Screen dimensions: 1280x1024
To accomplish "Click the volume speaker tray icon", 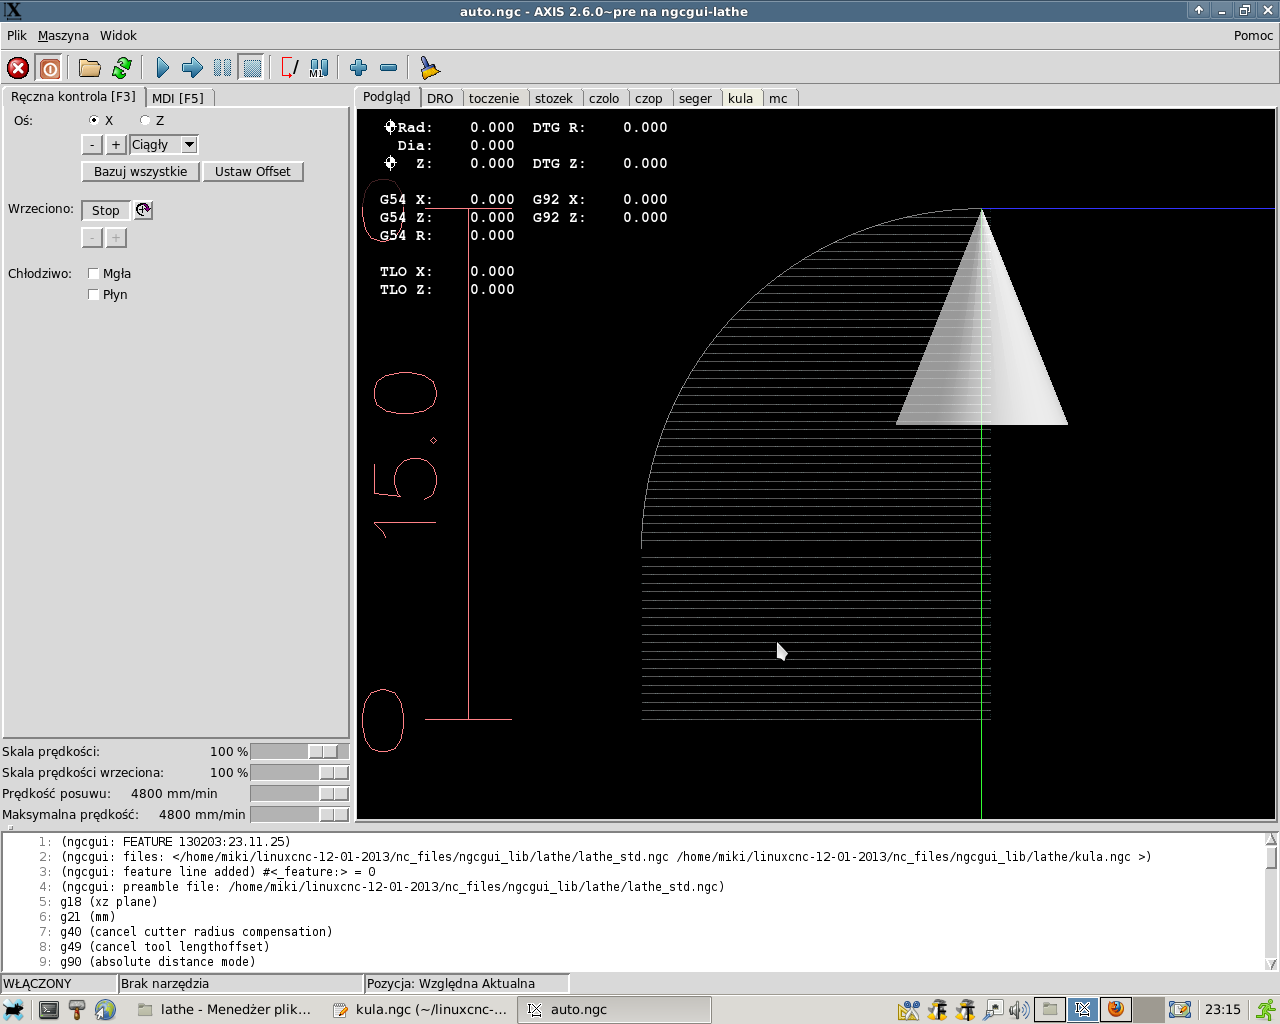I will (x=1019, y=1010).
